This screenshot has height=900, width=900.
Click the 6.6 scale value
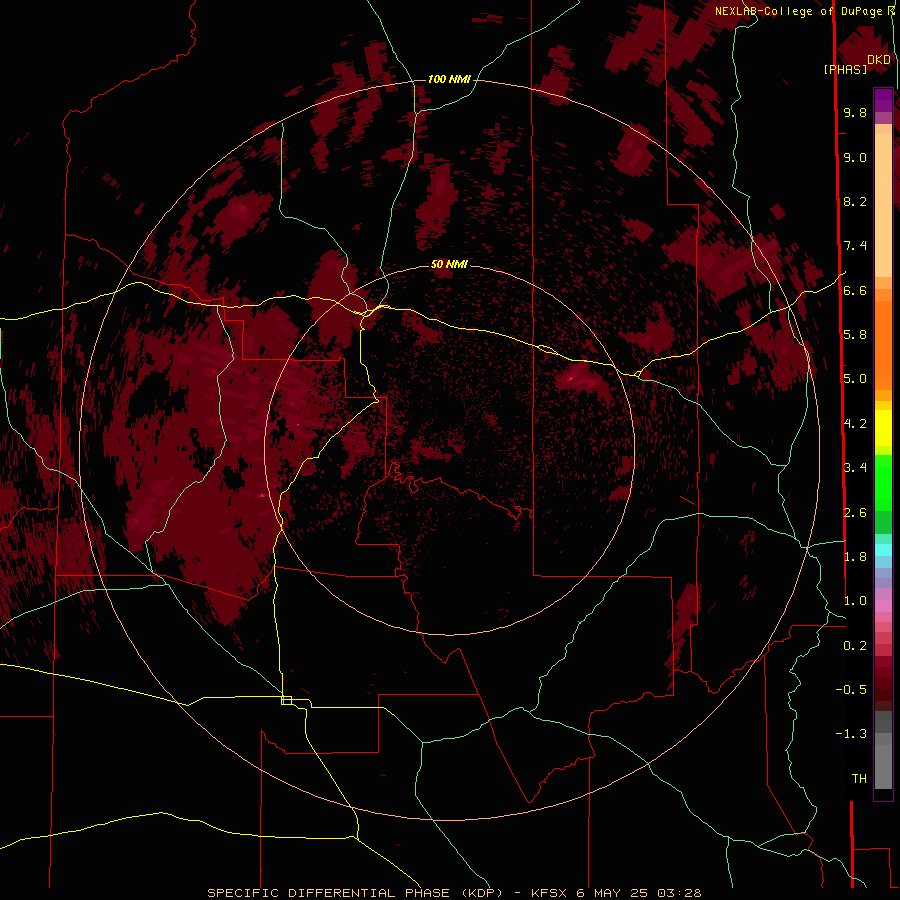tap(855, 291)
